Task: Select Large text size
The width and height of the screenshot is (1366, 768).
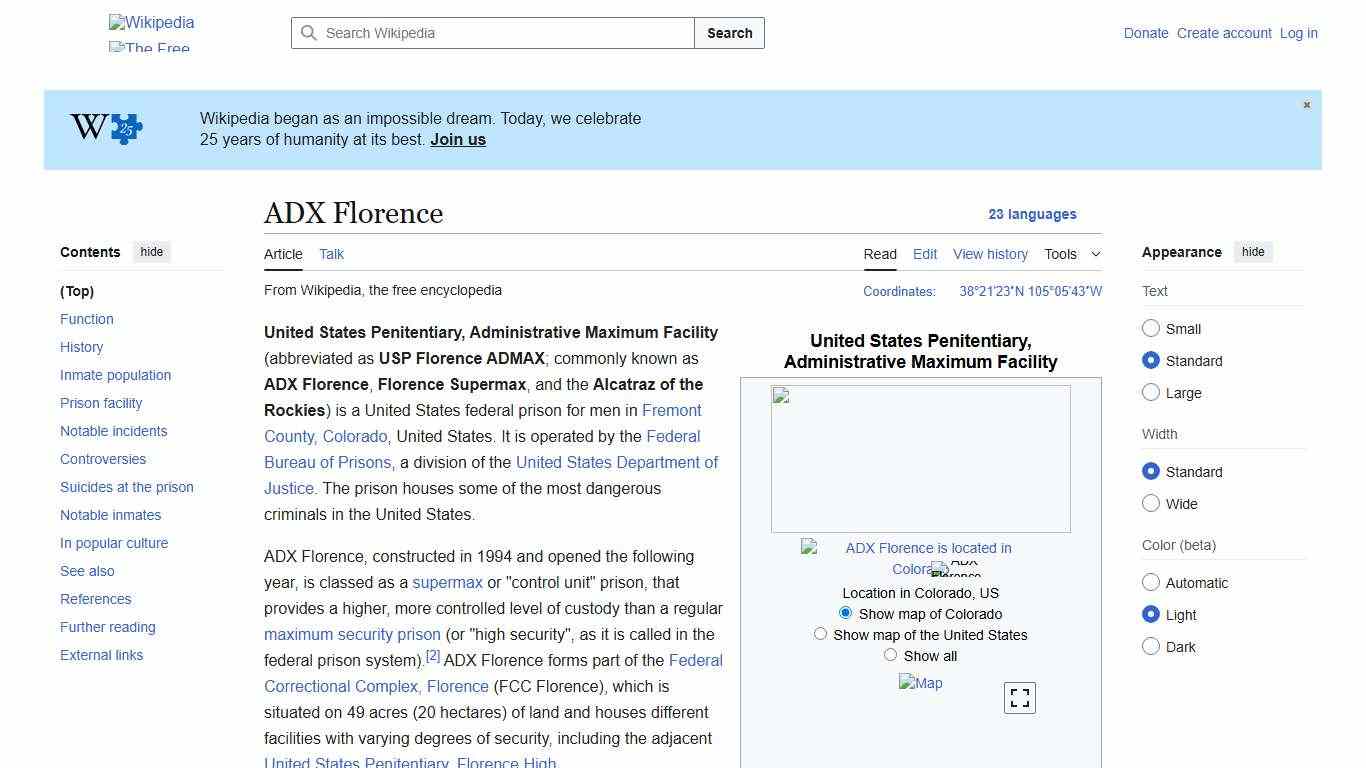Action: coord(1151,393)
